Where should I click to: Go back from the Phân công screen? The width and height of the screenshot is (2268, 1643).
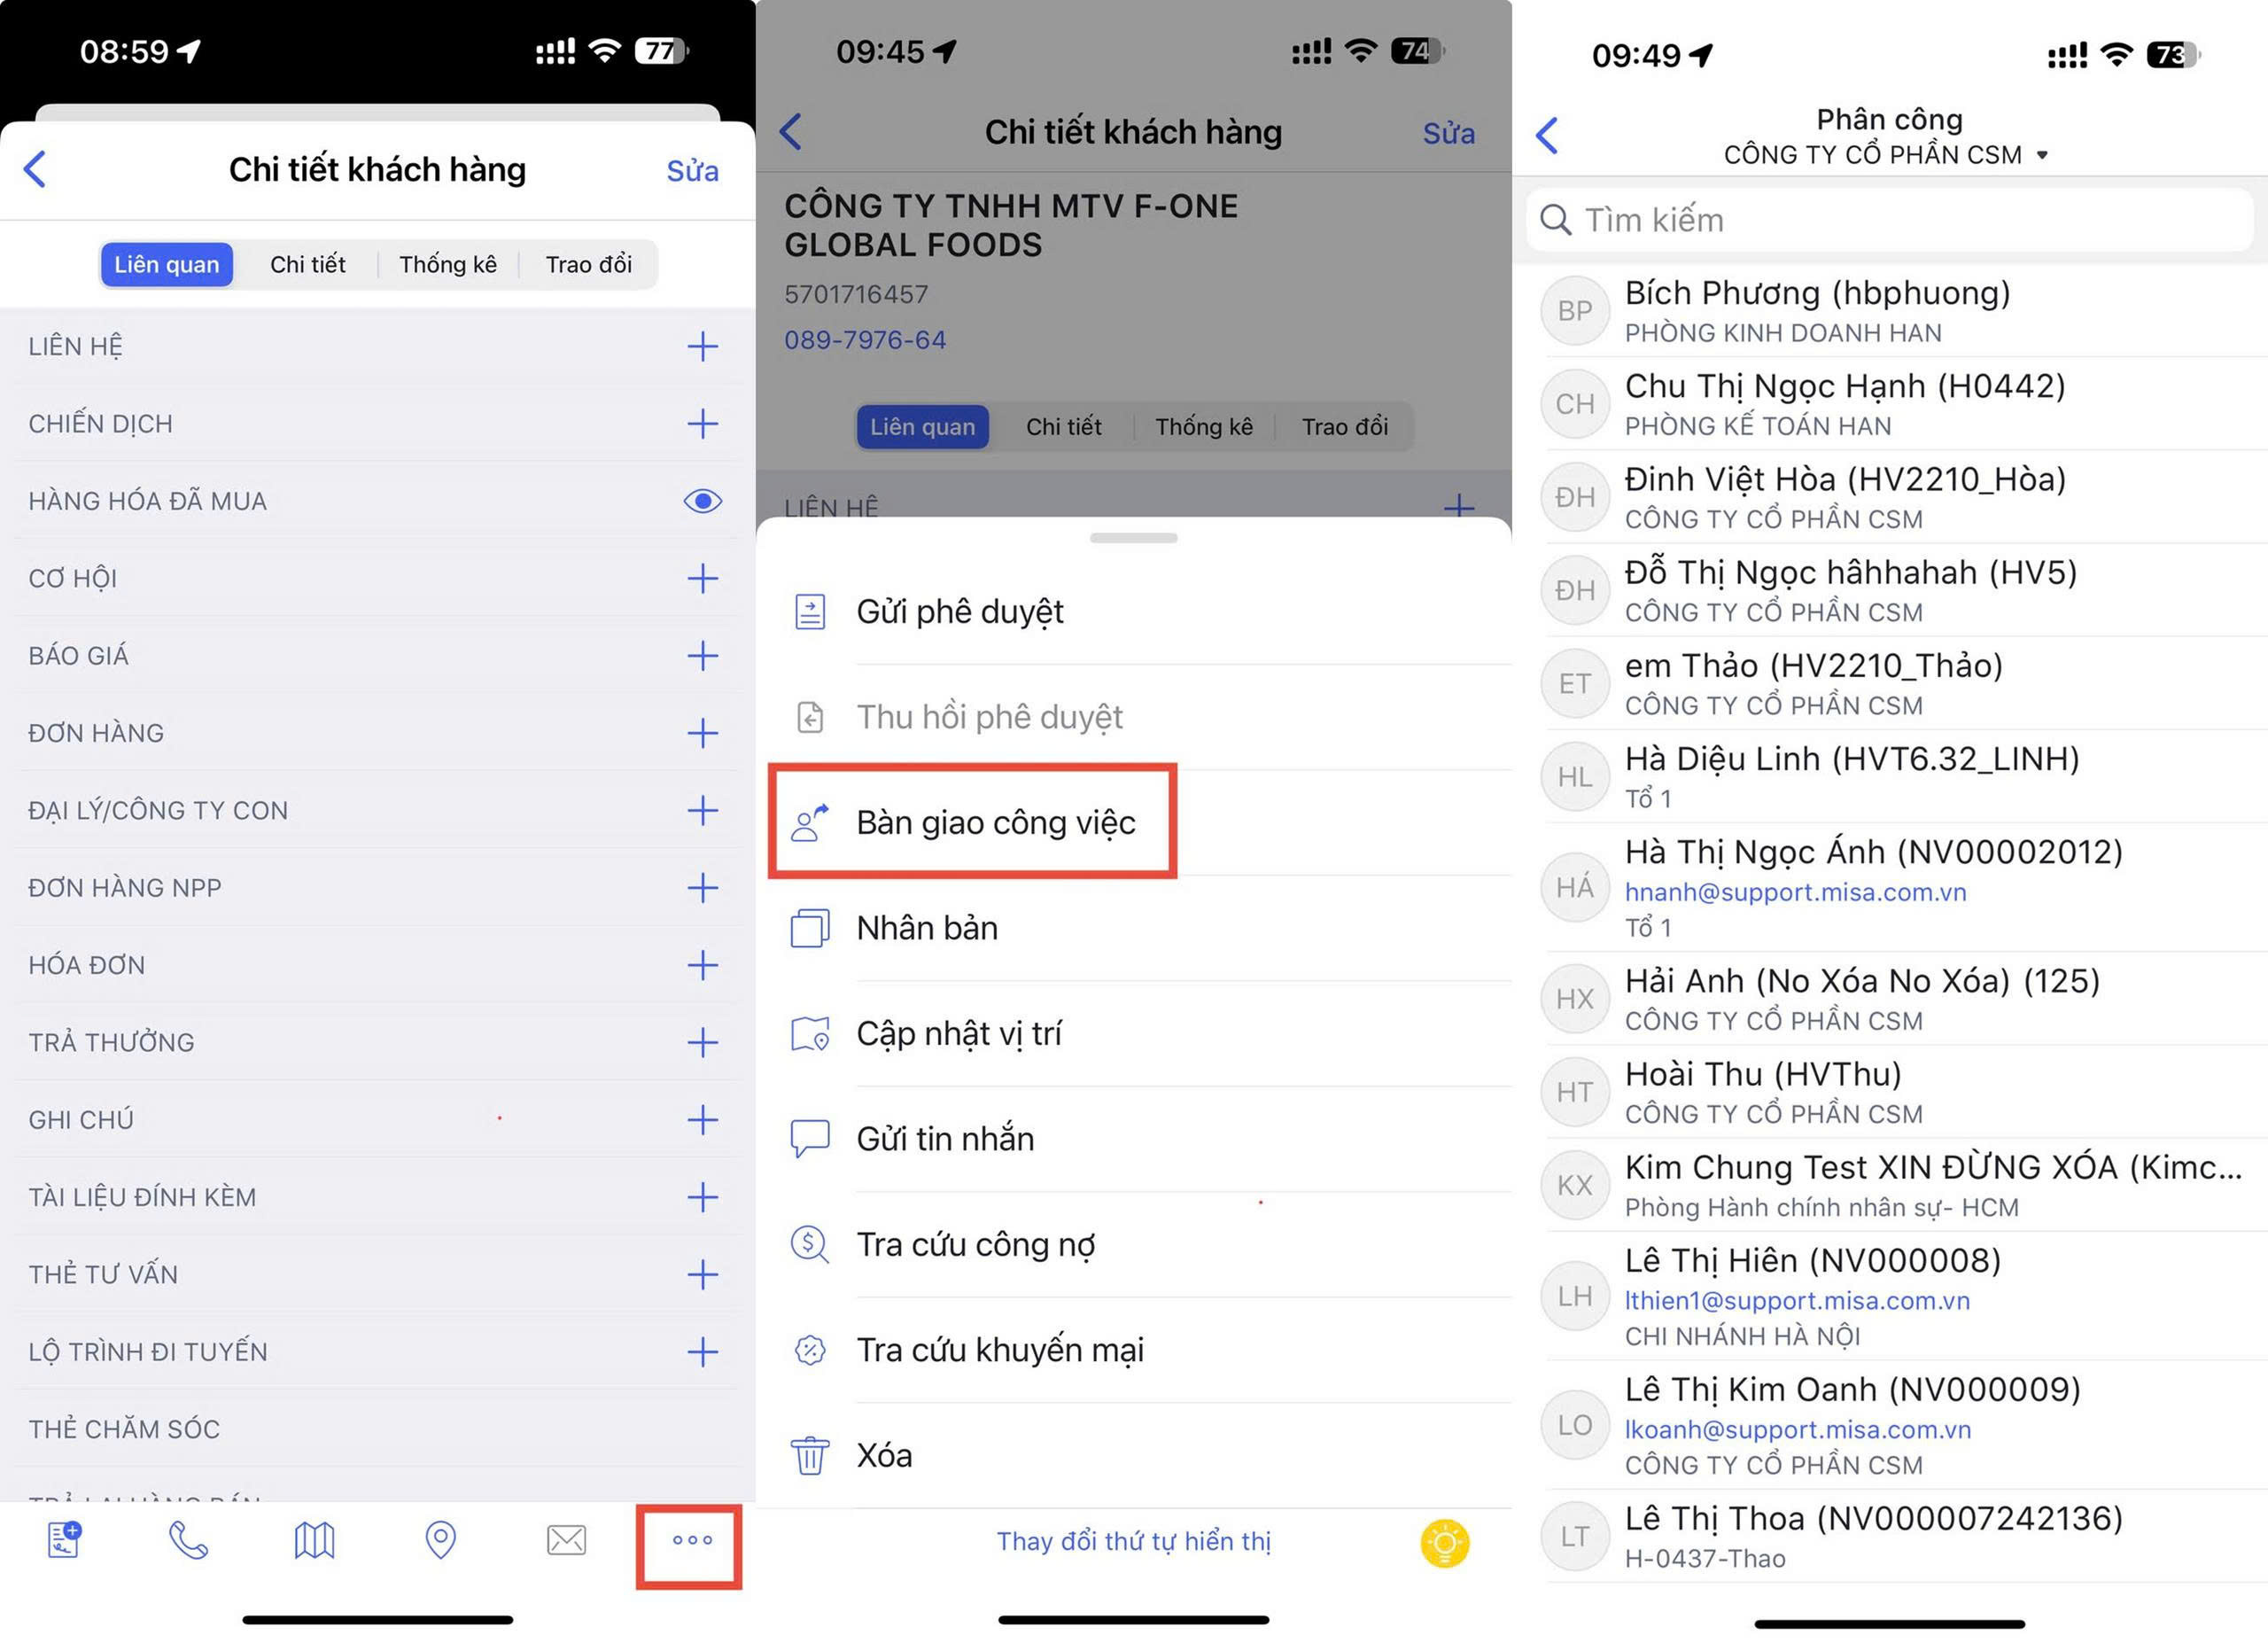tap(1547, 135)
